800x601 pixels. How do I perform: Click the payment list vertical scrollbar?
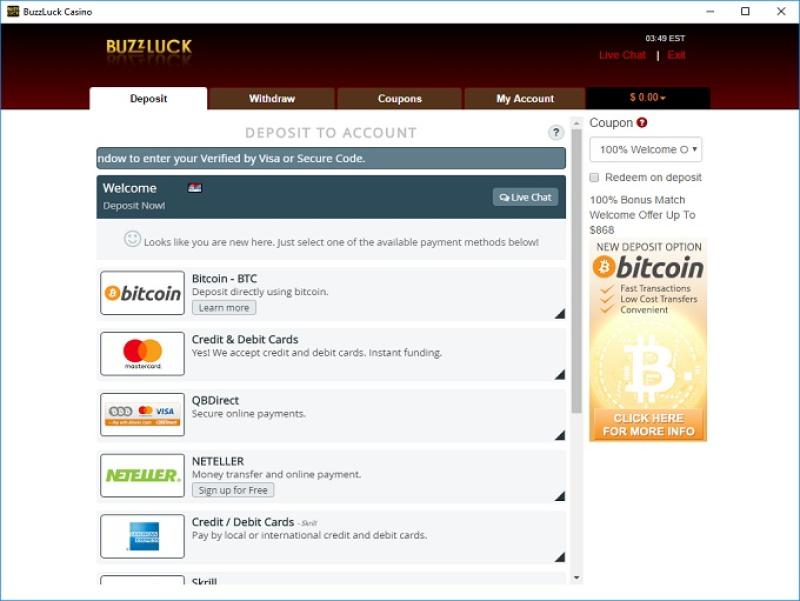(x=576, y=300)
